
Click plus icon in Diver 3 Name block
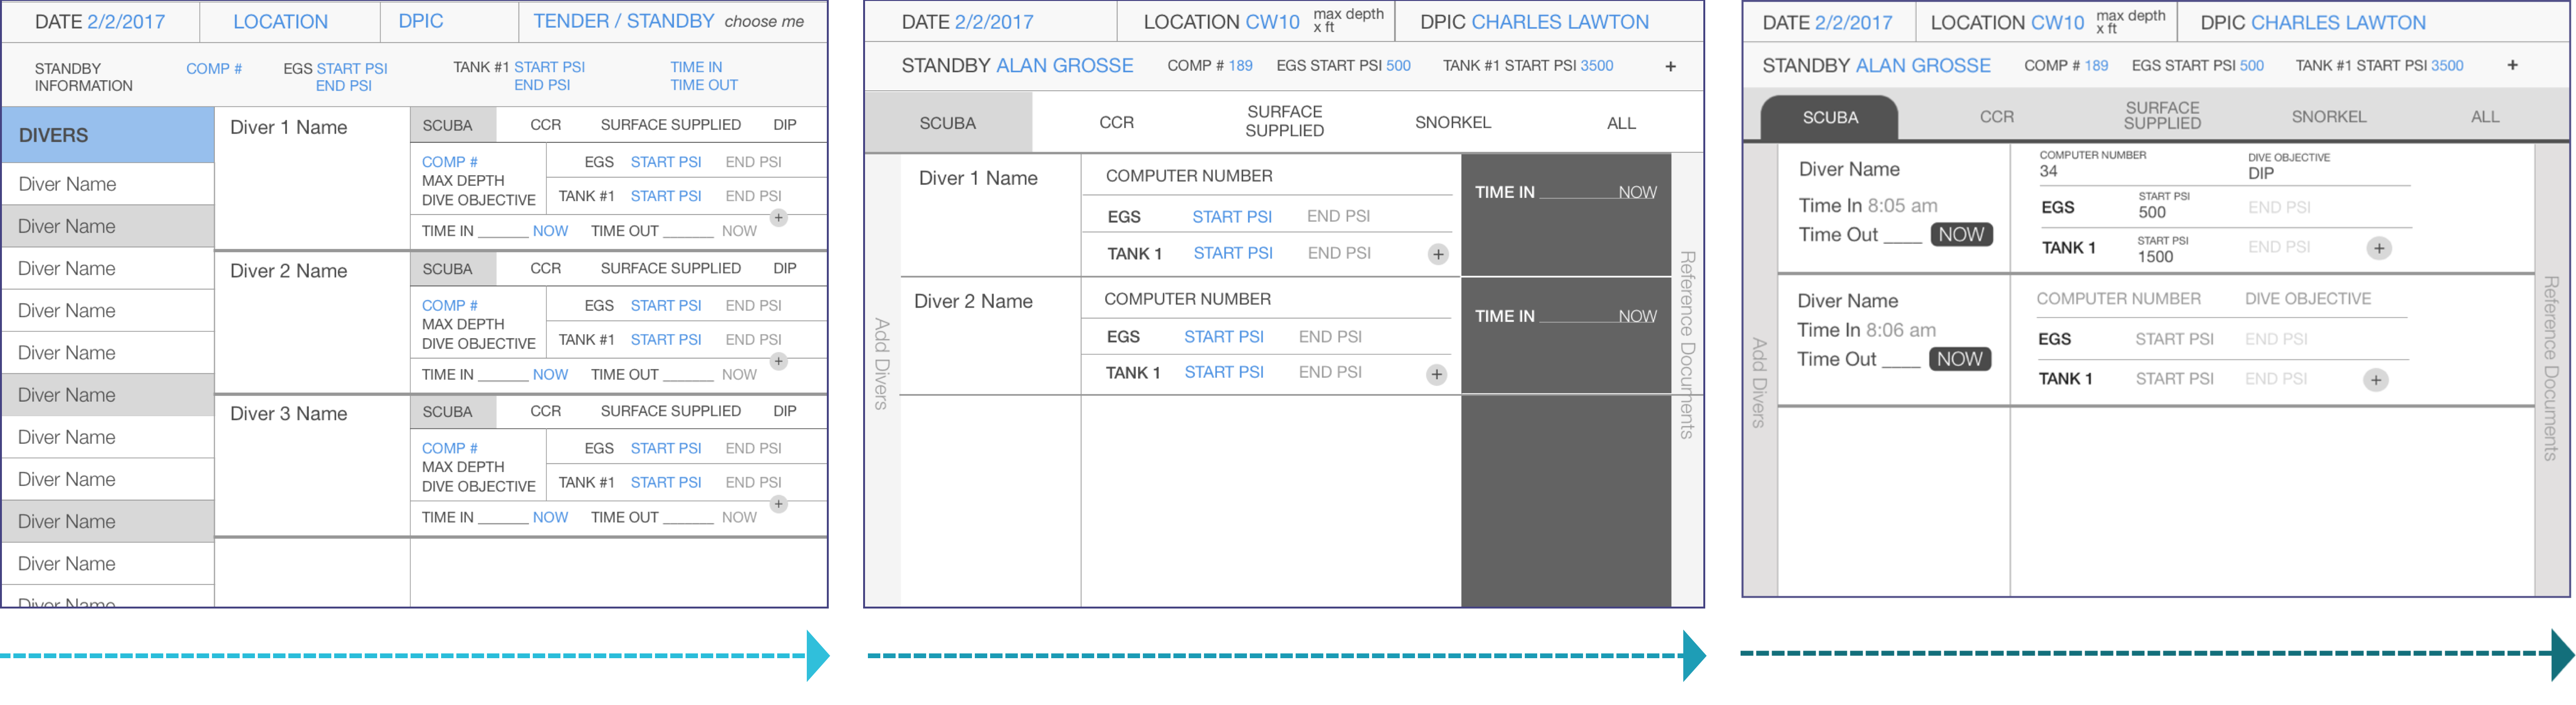pos(779,504)
